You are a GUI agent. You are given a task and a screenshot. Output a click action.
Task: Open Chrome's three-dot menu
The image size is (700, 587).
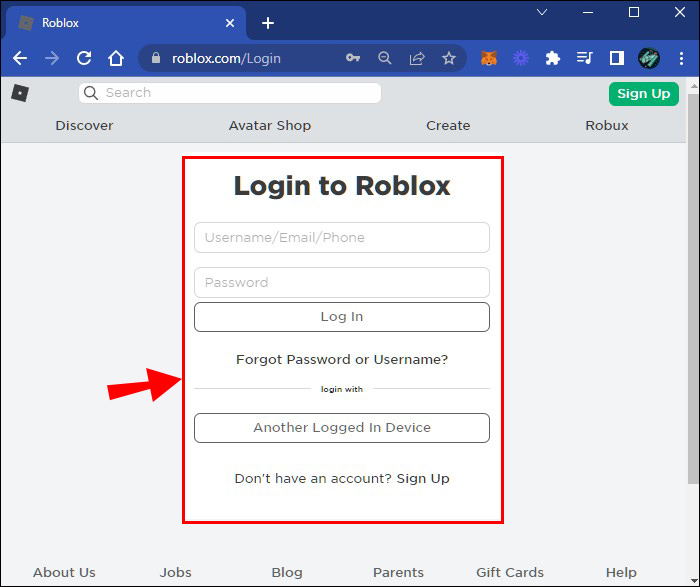tap(681, 58)
